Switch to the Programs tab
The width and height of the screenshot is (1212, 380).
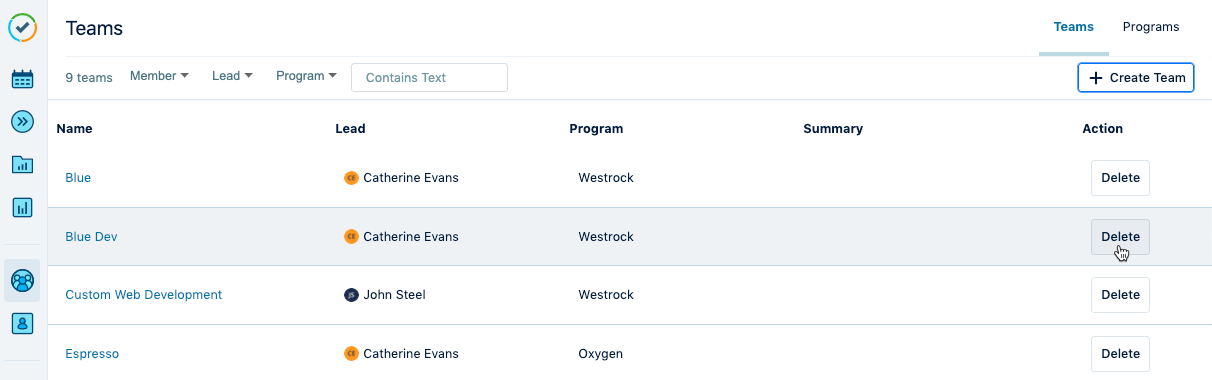coord(1151,27)
